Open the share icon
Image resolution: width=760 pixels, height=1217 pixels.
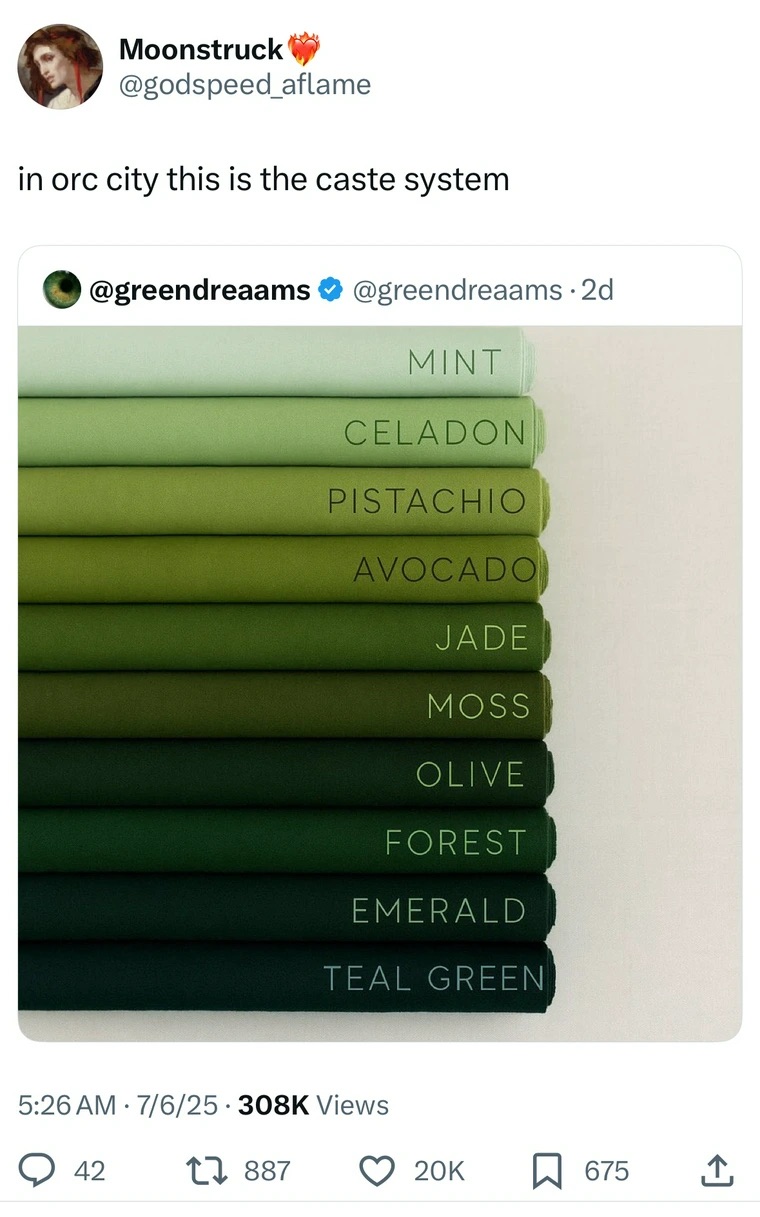[x=718, y=1171]
